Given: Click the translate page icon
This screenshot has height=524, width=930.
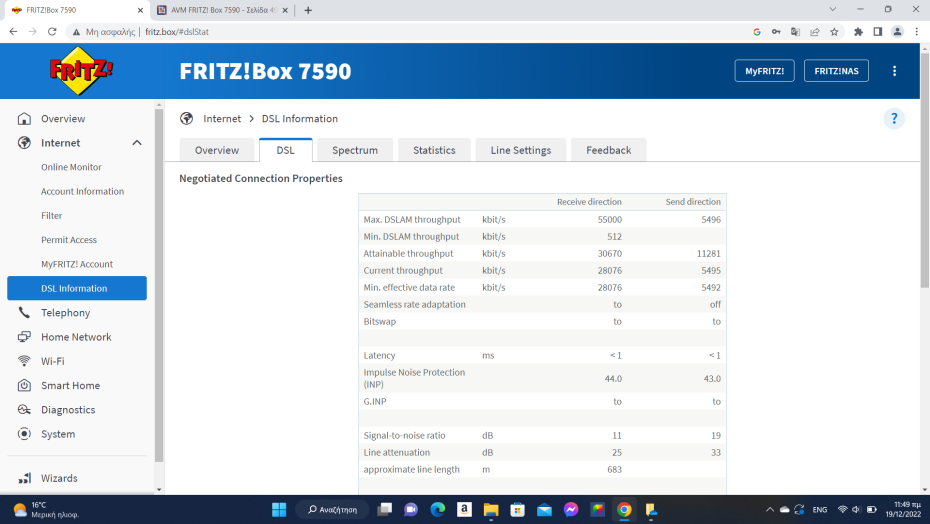Looking at the screenshot, I should [x=795, y=32].
